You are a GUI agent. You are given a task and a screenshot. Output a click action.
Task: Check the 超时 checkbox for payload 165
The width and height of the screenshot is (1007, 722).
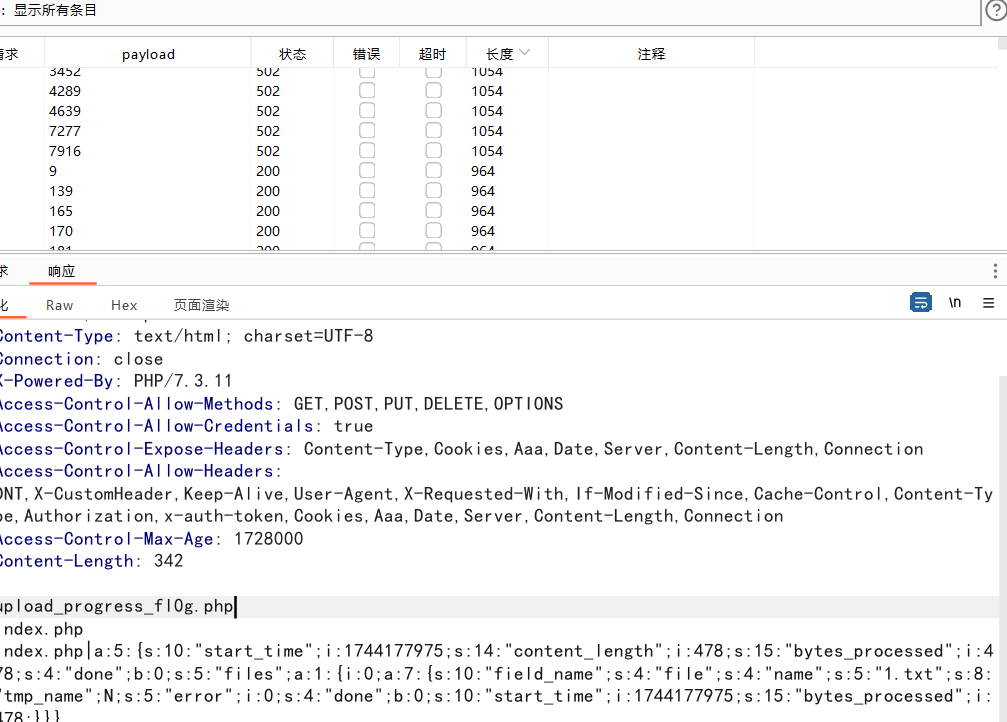(433, 211)
